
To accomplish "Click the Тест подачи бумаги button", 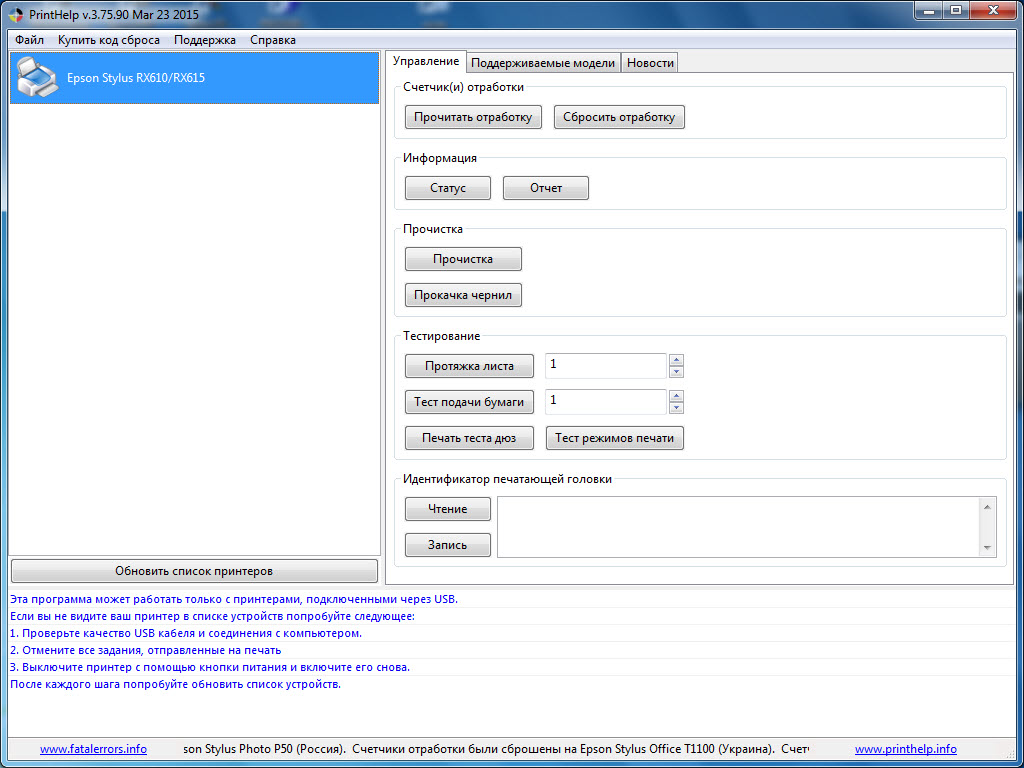I will (469, 402).
